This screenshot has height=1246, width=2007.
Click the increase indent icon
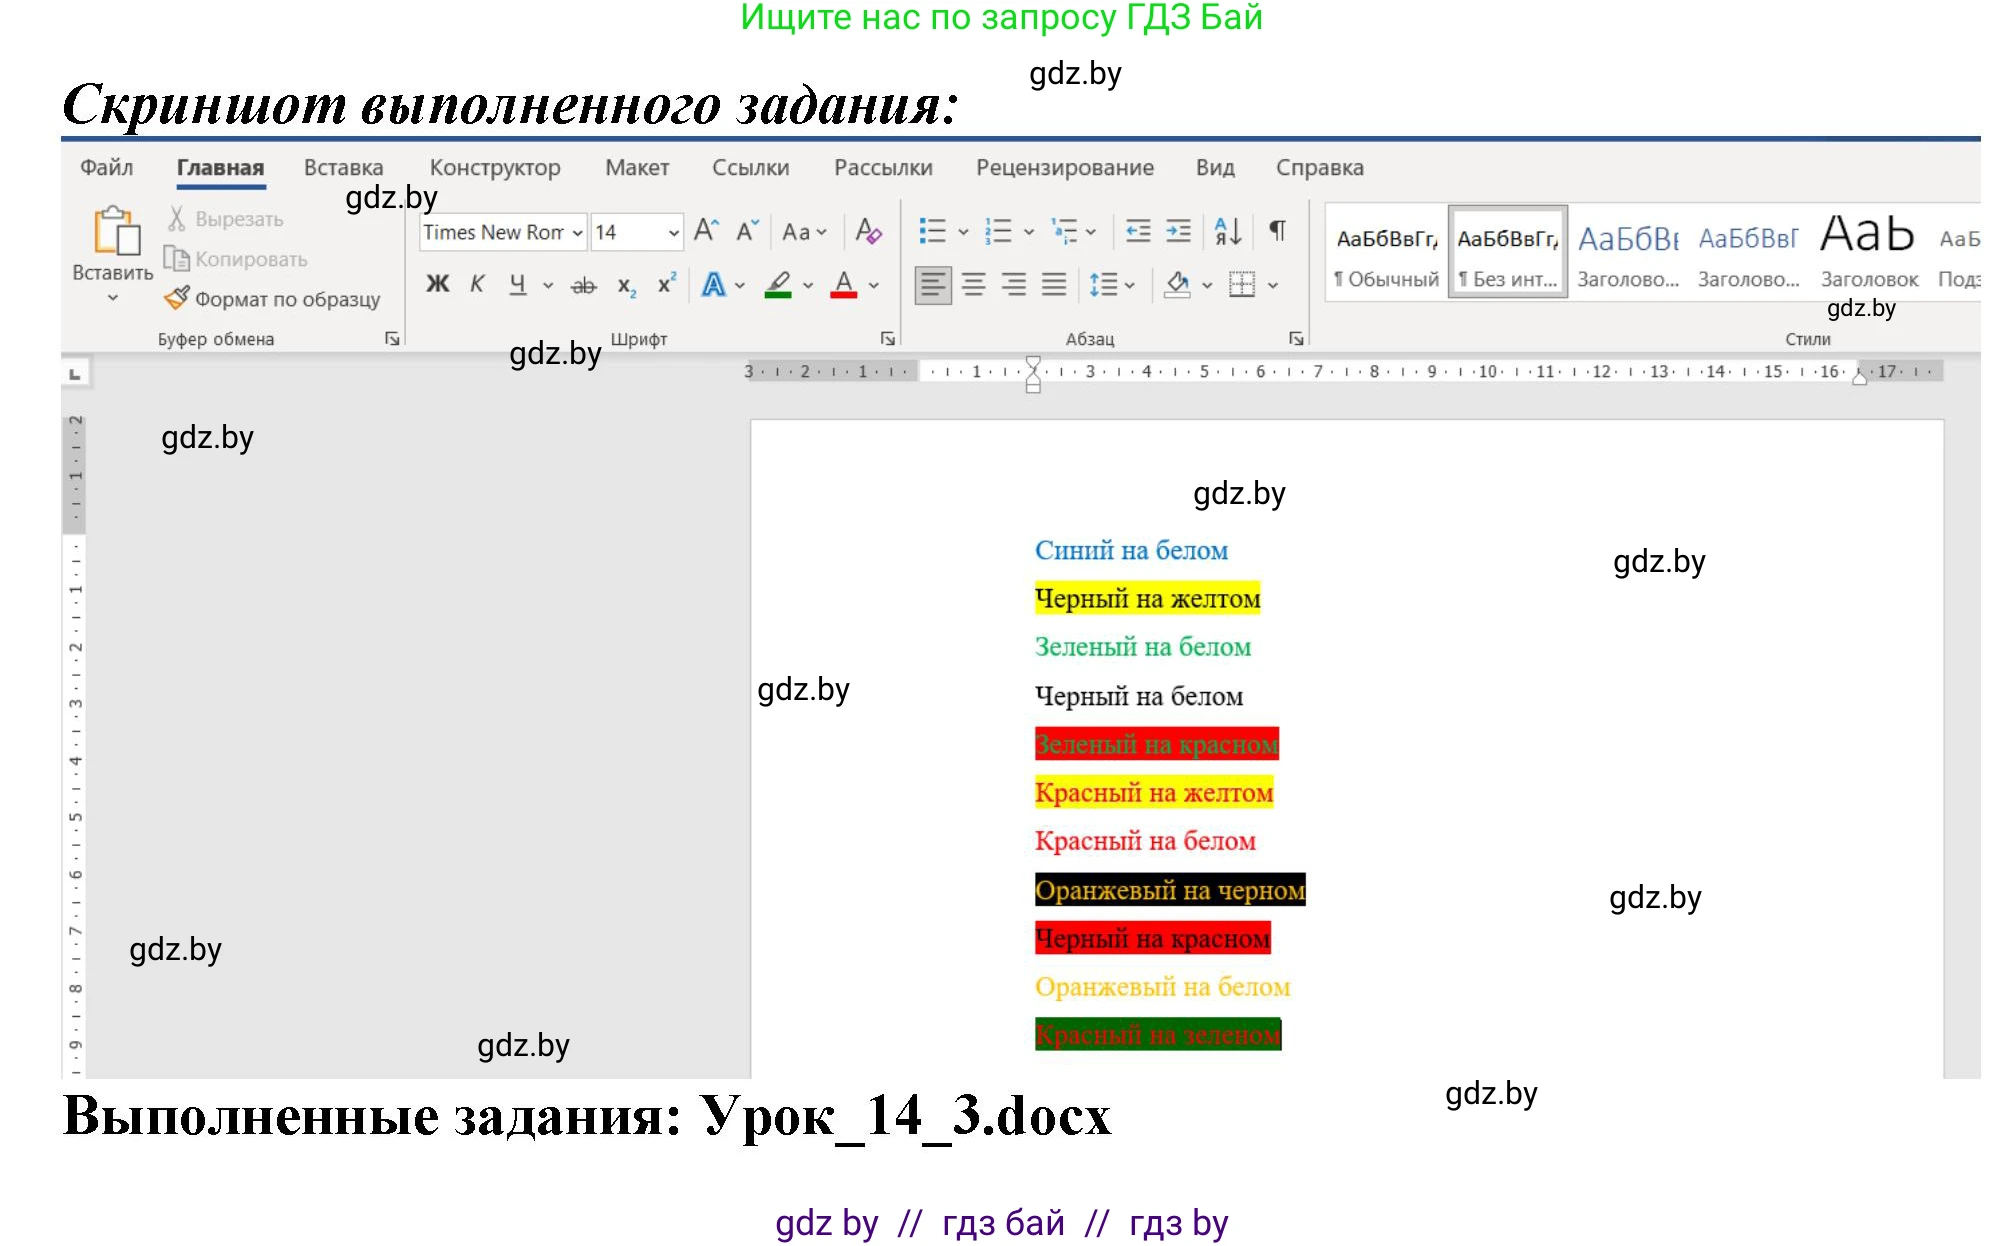tap(1176, 231)
